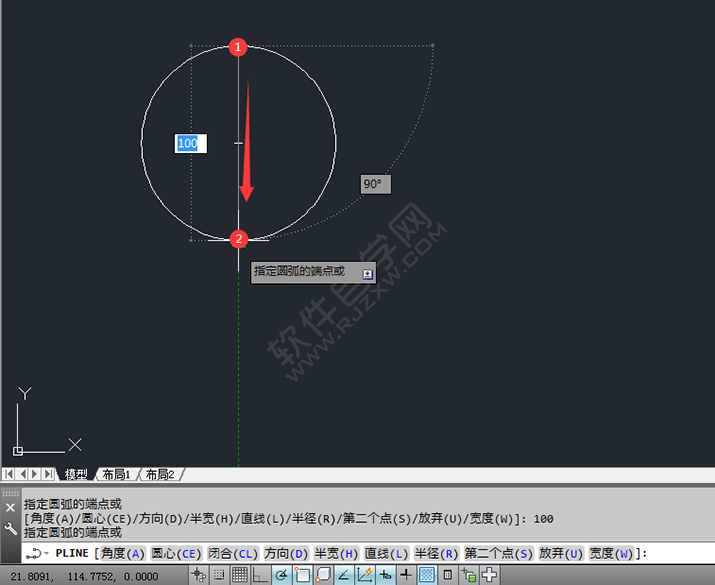Jump to first layout tab arrow
The width and height of the screenshot is (715, 585).
coord(8,474)
